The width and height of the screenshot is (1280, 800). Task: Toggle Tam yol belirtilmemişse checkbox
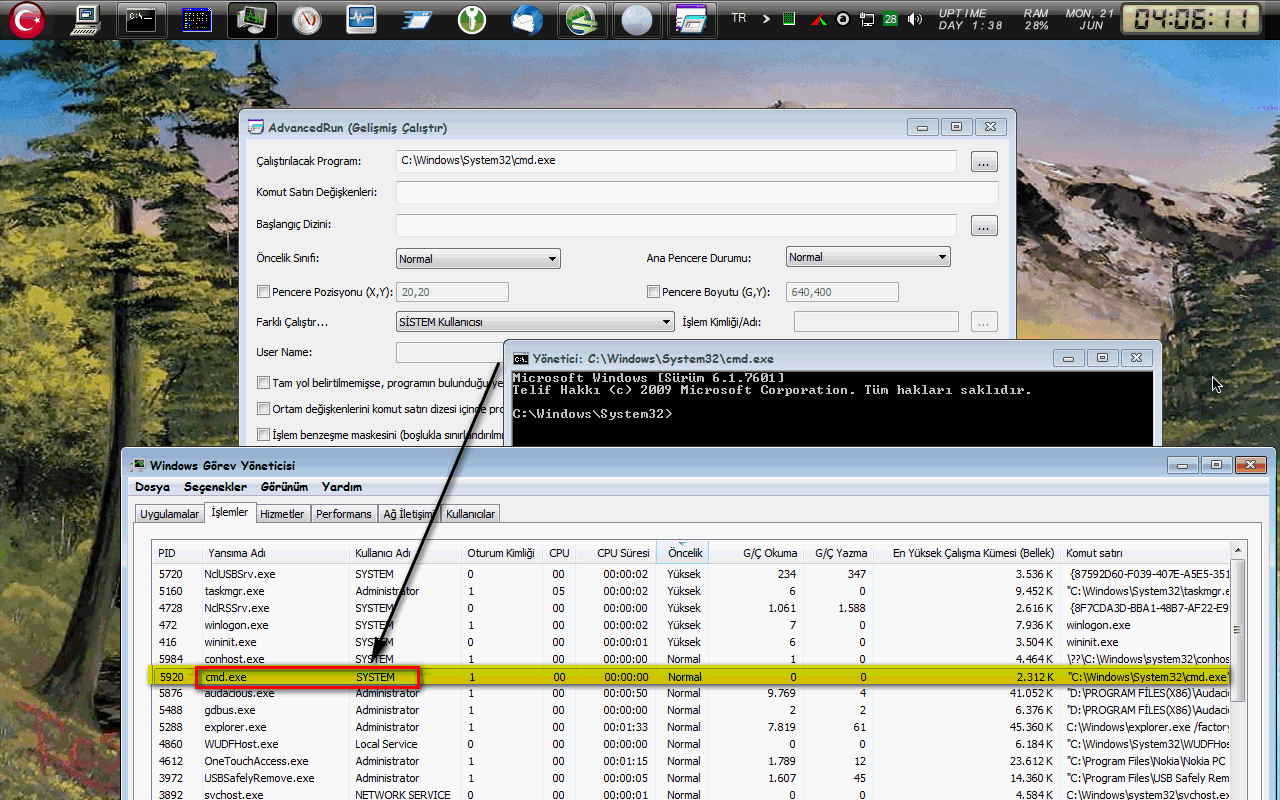tap(264, 383)
